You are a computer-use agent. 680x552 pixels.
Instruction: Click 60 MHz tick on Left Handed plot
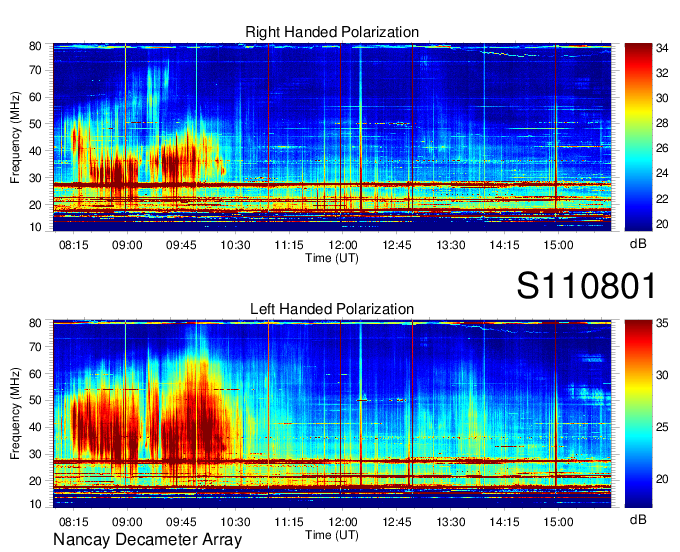pos(35,374)
